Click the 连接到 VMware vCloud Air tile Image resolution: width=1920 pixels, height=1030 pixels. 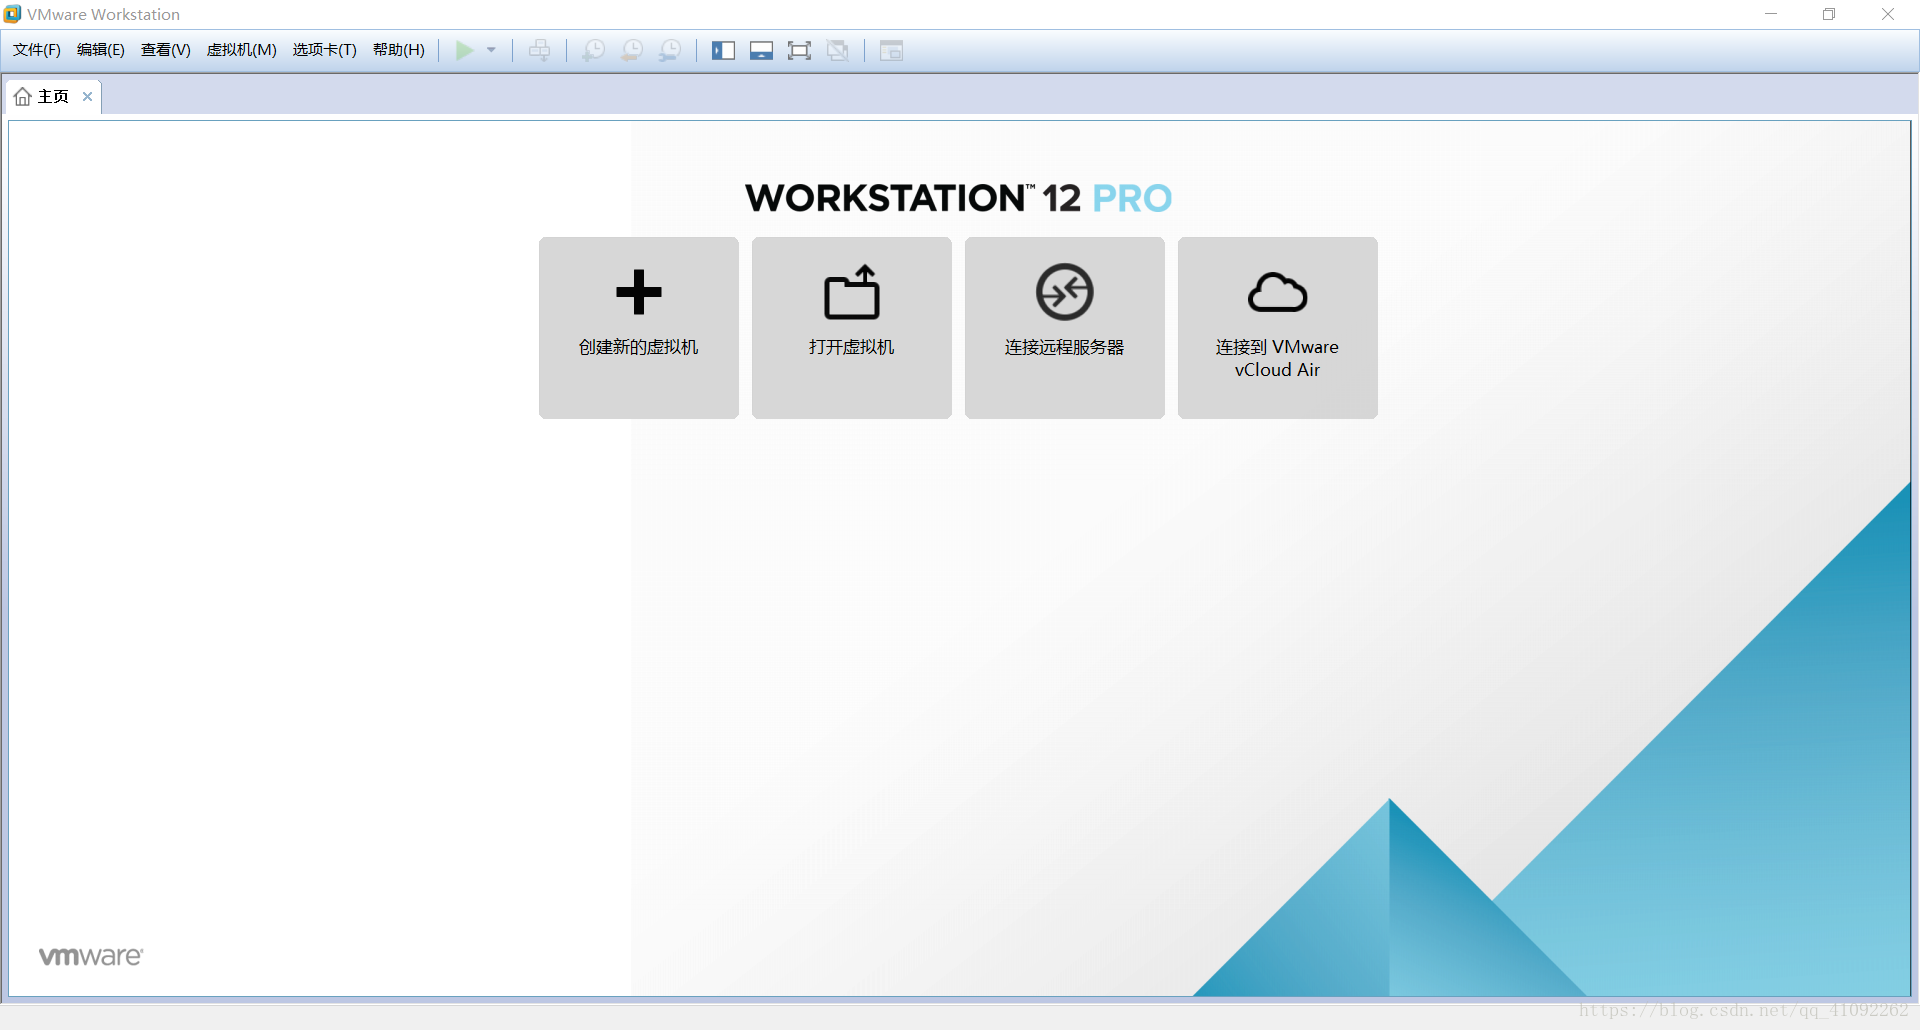coord(1278,328)
